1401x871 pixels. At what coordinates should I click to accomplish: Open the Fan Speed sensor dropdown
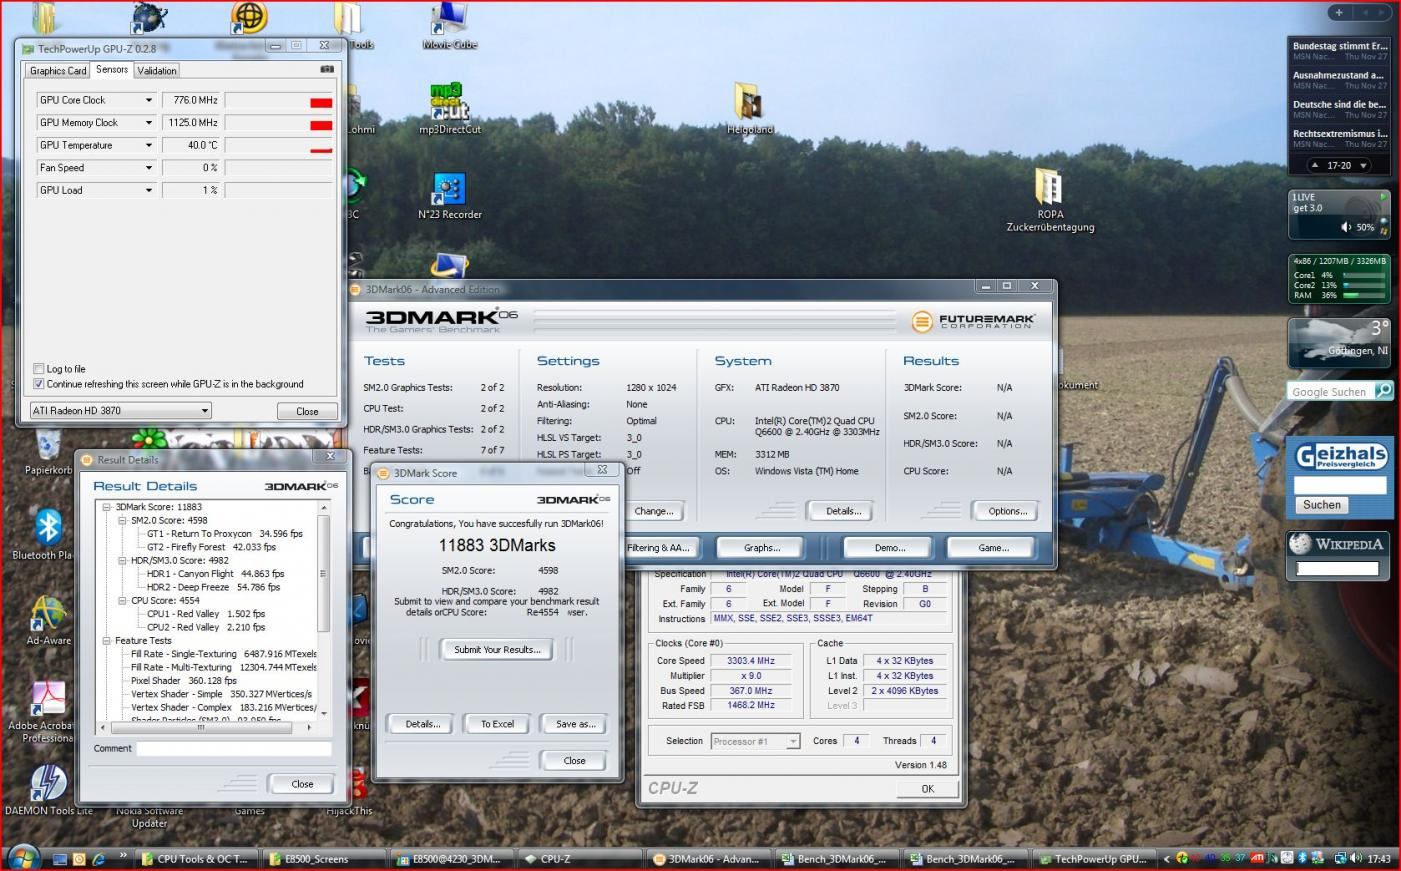(149, 168)
